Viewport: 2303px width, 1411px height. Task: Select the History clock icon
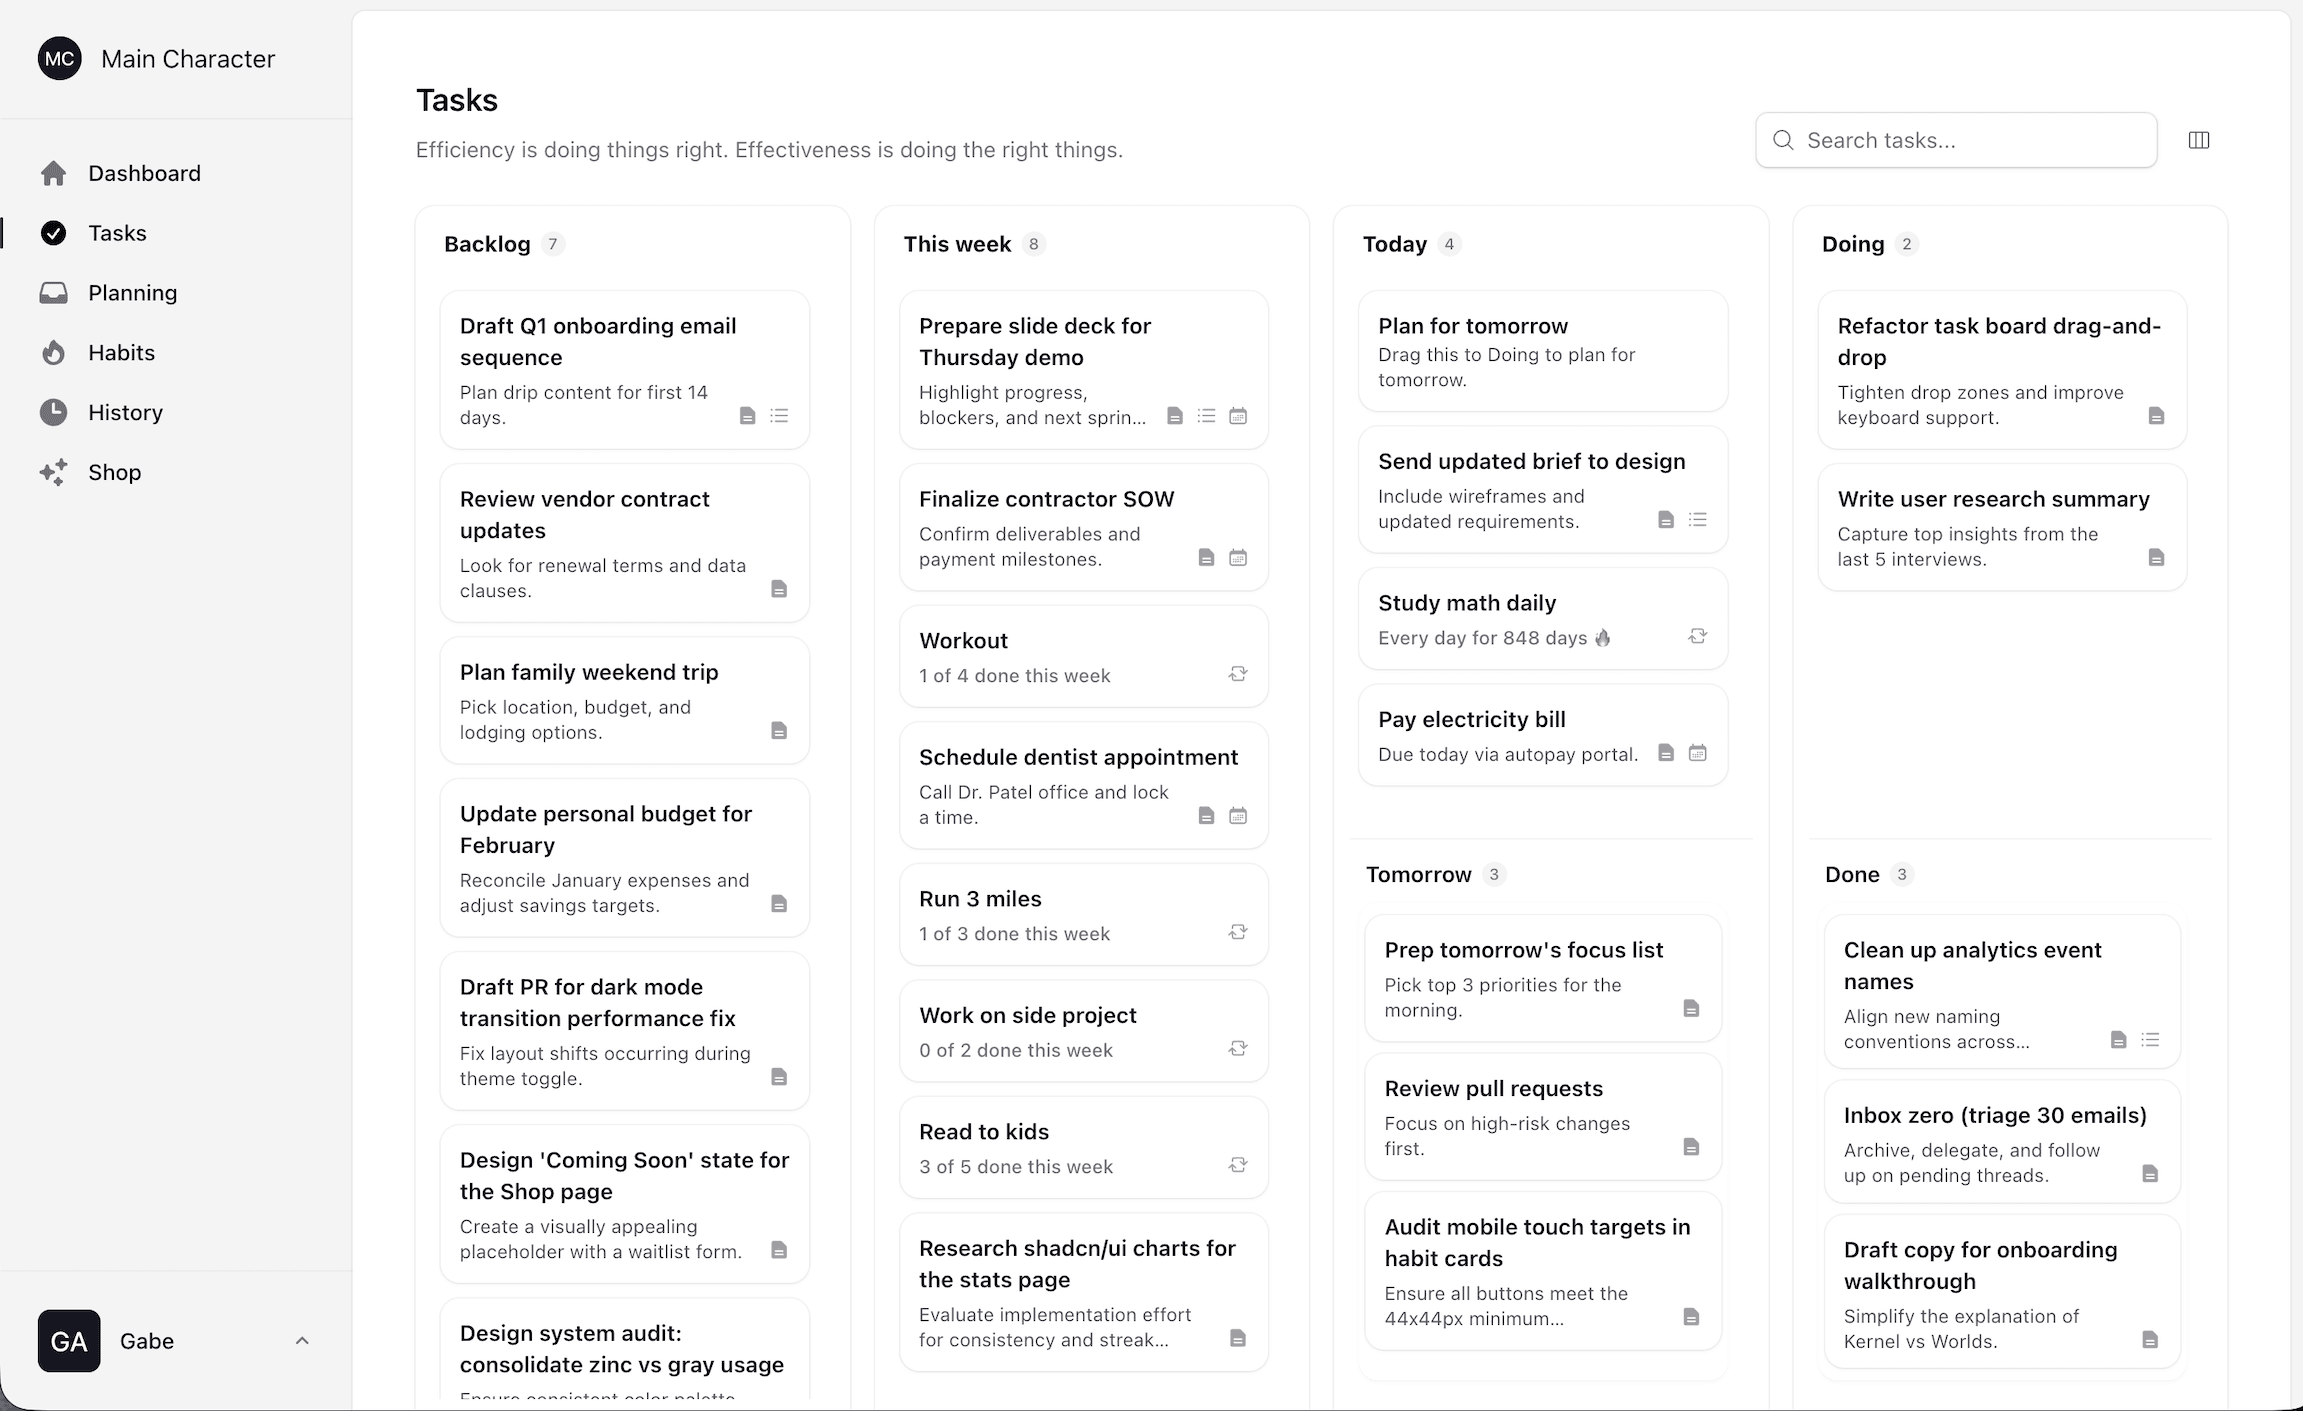(53, 412)
